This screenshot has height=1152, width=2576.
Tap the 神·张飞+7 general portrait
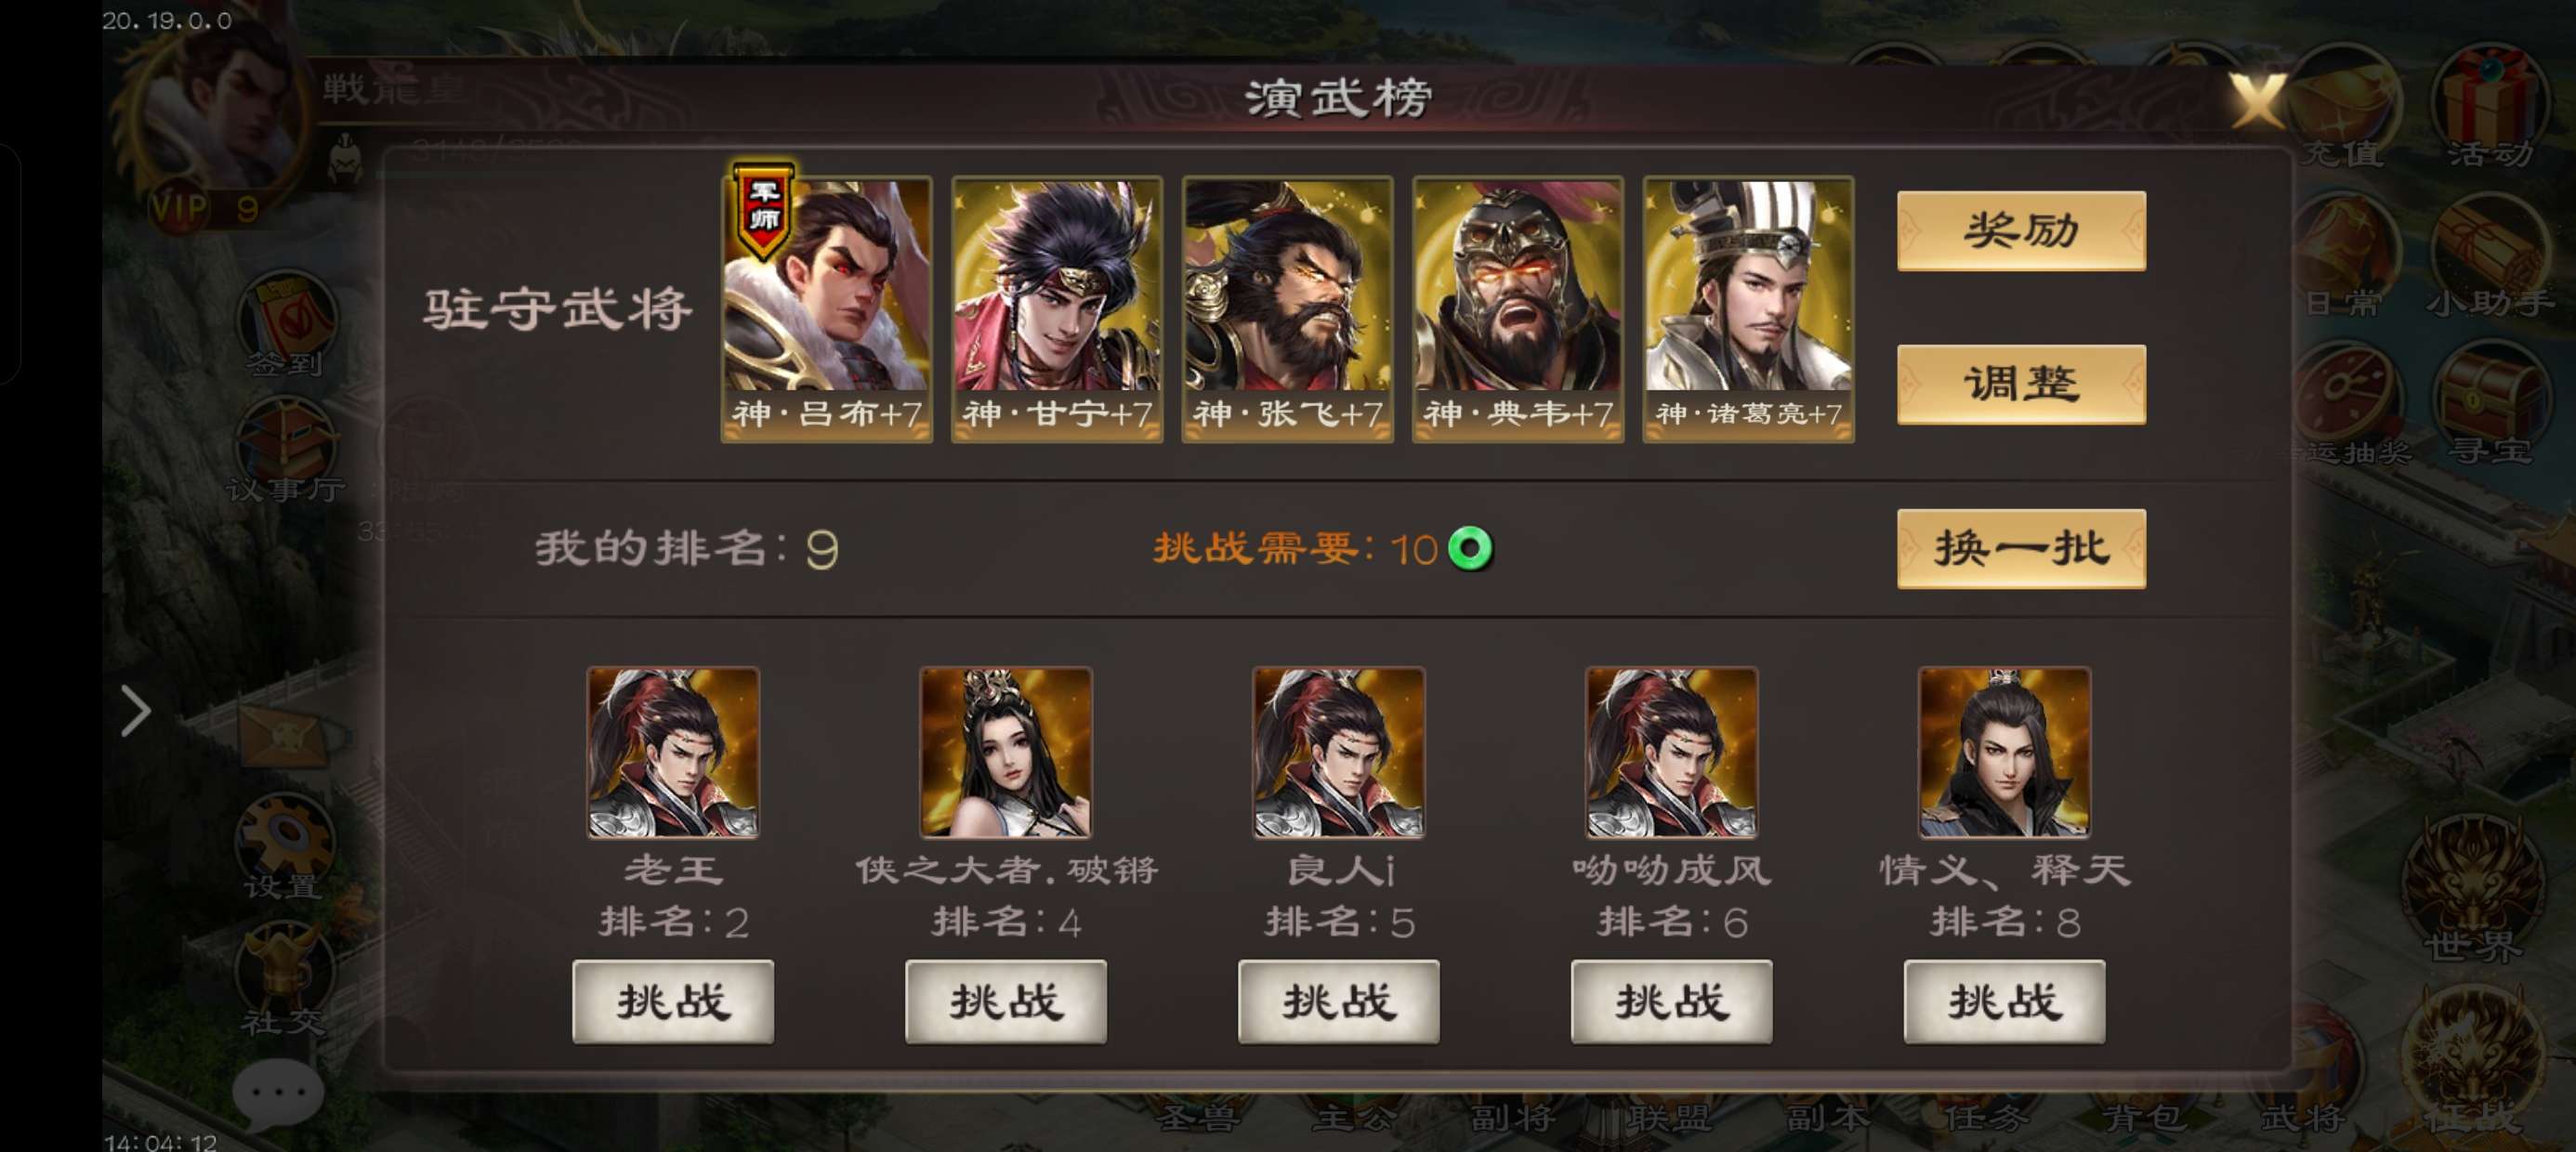(1287, 309)
